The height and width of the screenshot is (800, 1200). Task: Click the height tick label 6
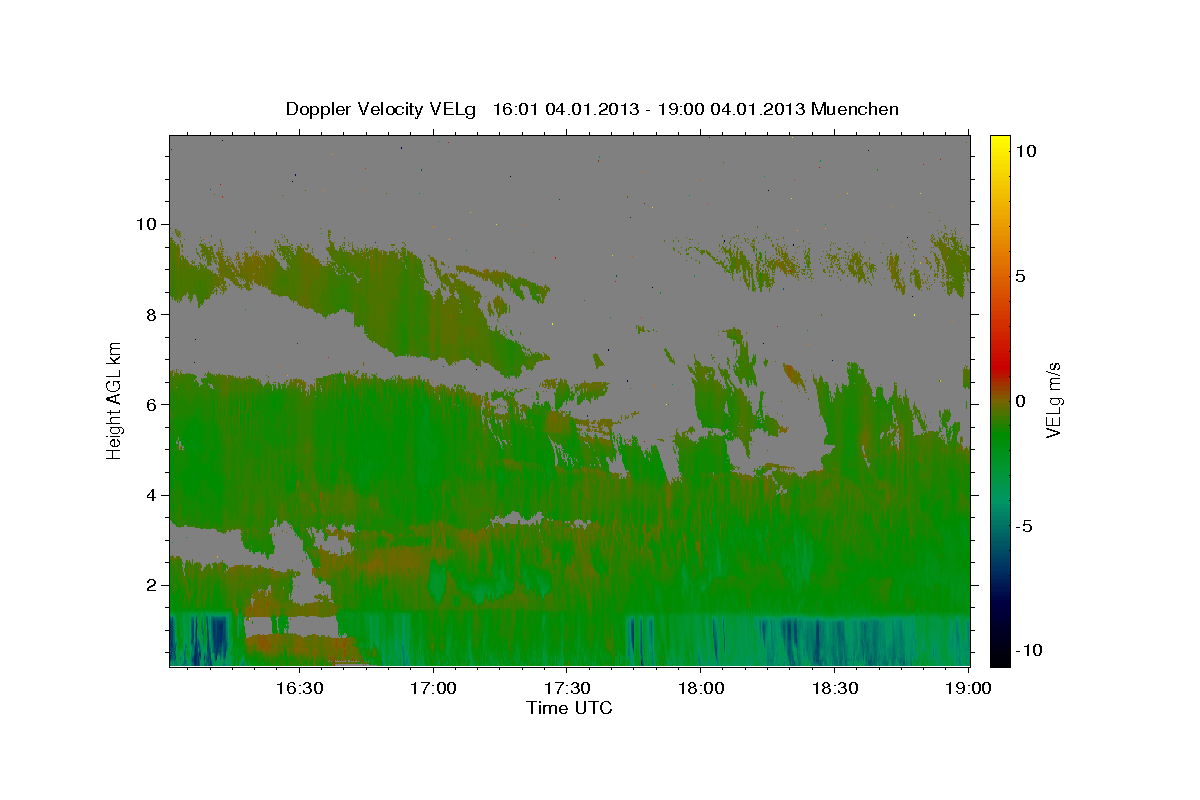(x=153, y=404)
